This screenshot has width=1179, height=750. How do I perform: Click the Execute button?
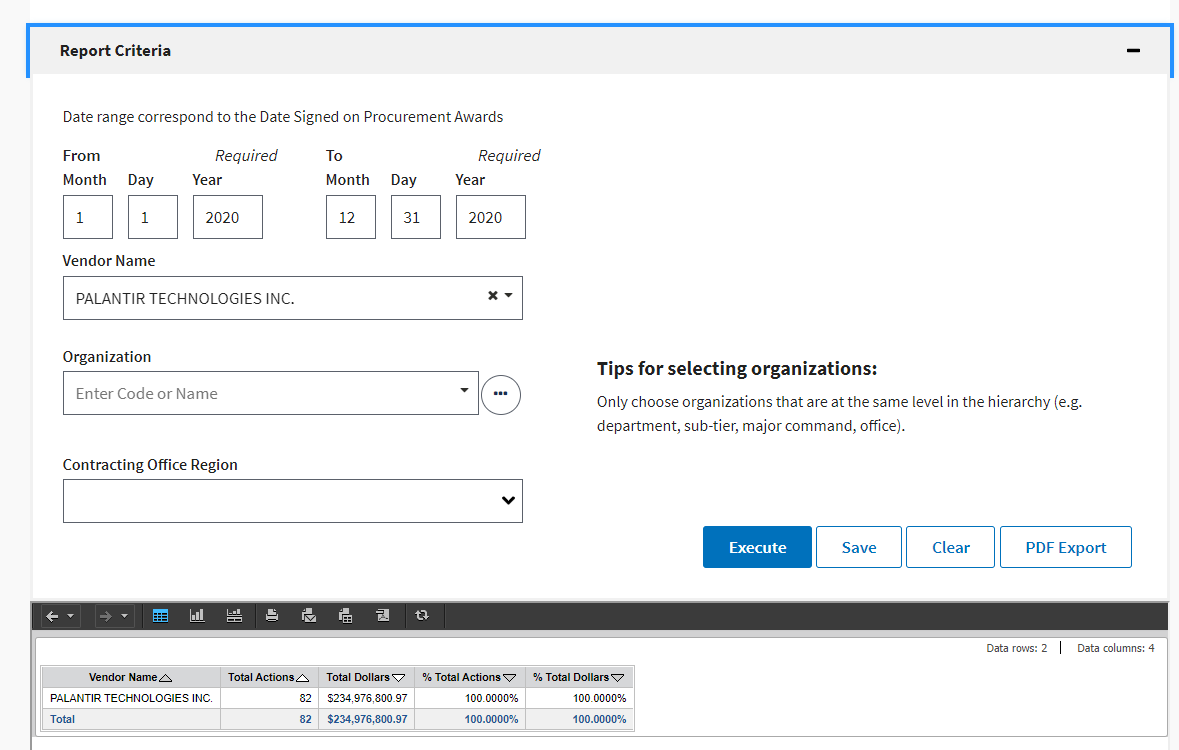(757, 547)
